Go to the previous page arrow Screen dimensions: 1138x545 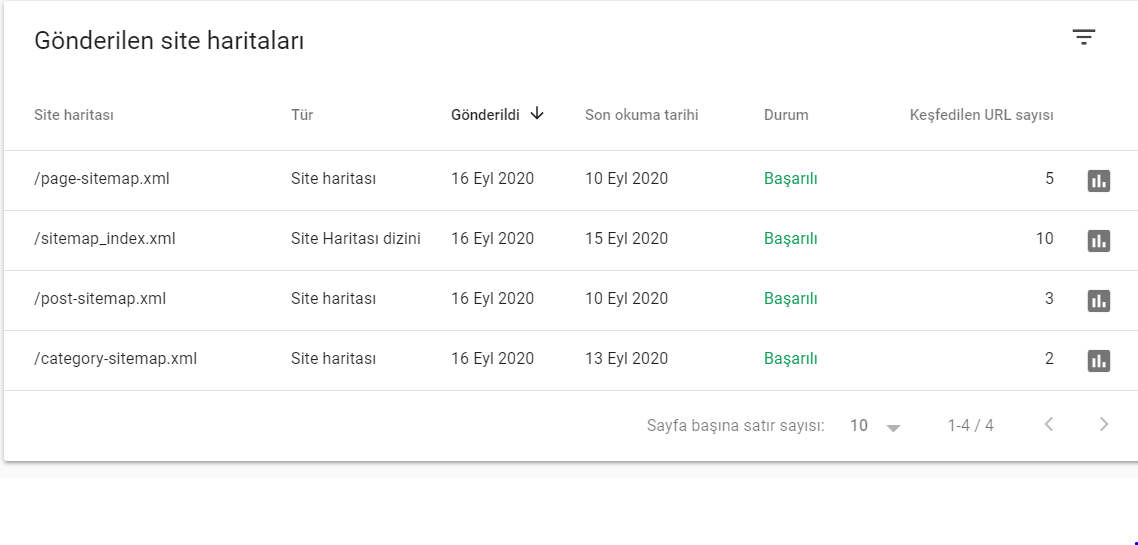[x=1049, y=425]
